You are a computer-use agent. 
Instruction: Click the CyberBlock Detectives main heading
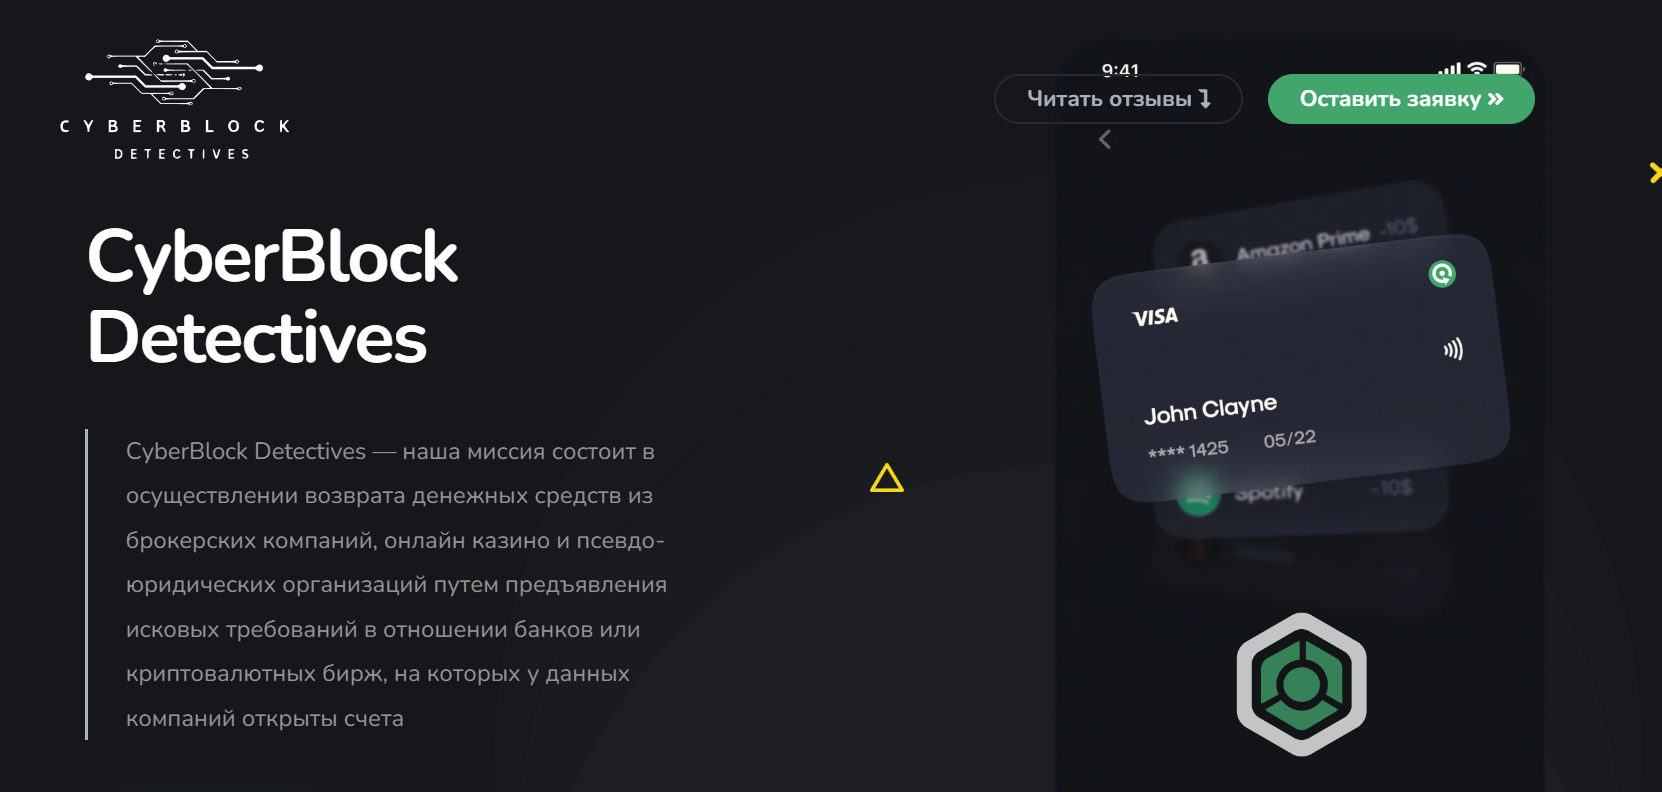(x=272, y=296)
